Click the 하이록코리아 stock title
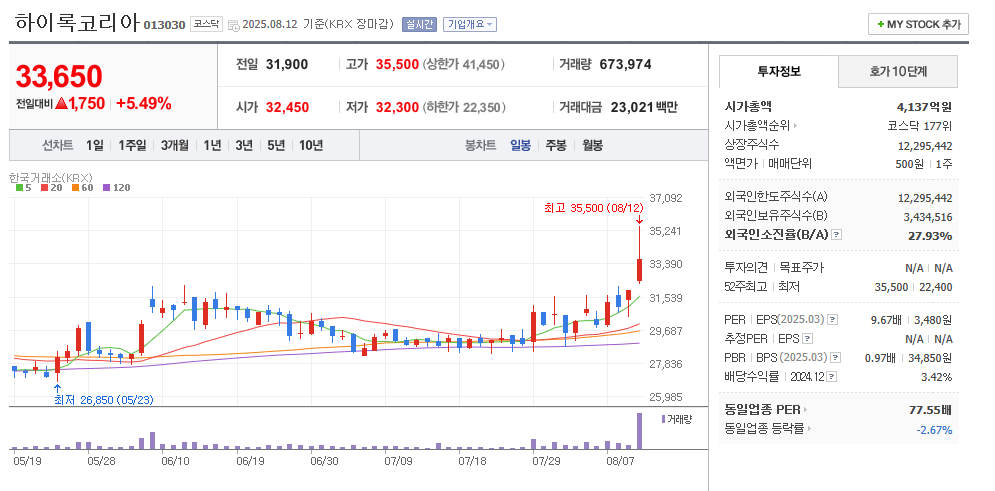Viewport: 995px width, 491px height. click(77, 23)
